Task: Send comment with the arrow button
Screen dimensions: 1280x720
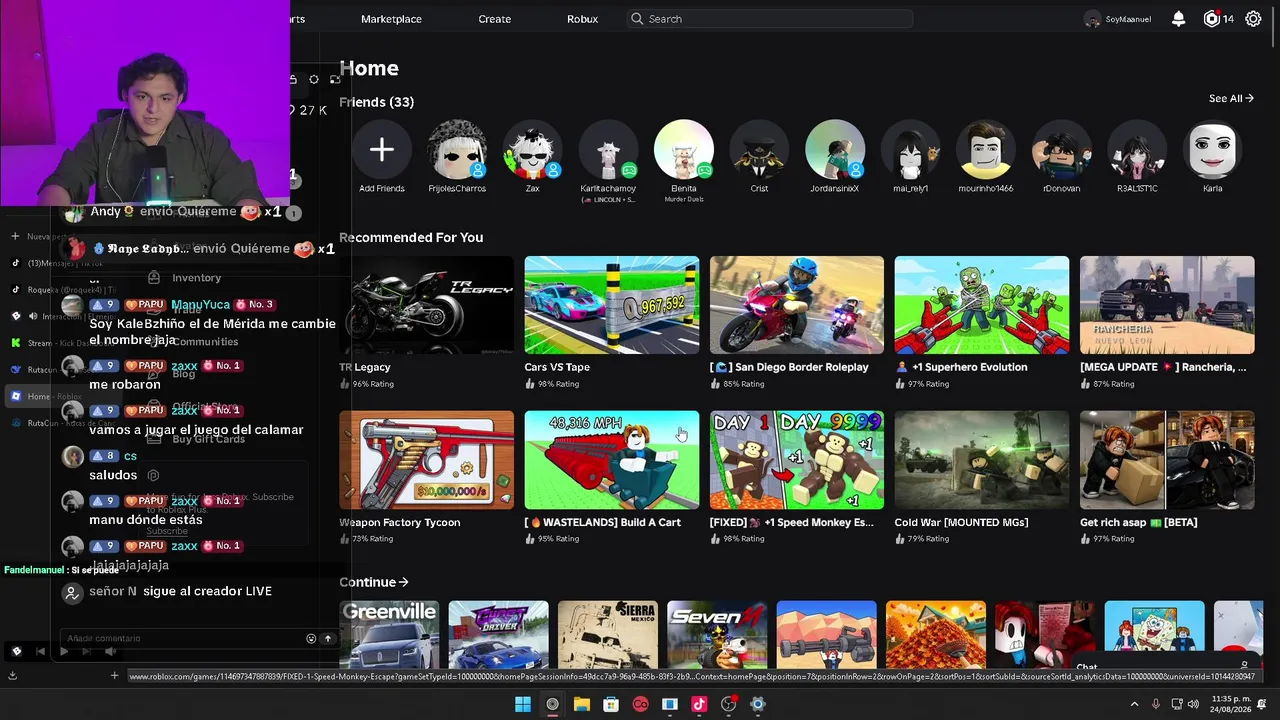Action: (x=327, y=638)
